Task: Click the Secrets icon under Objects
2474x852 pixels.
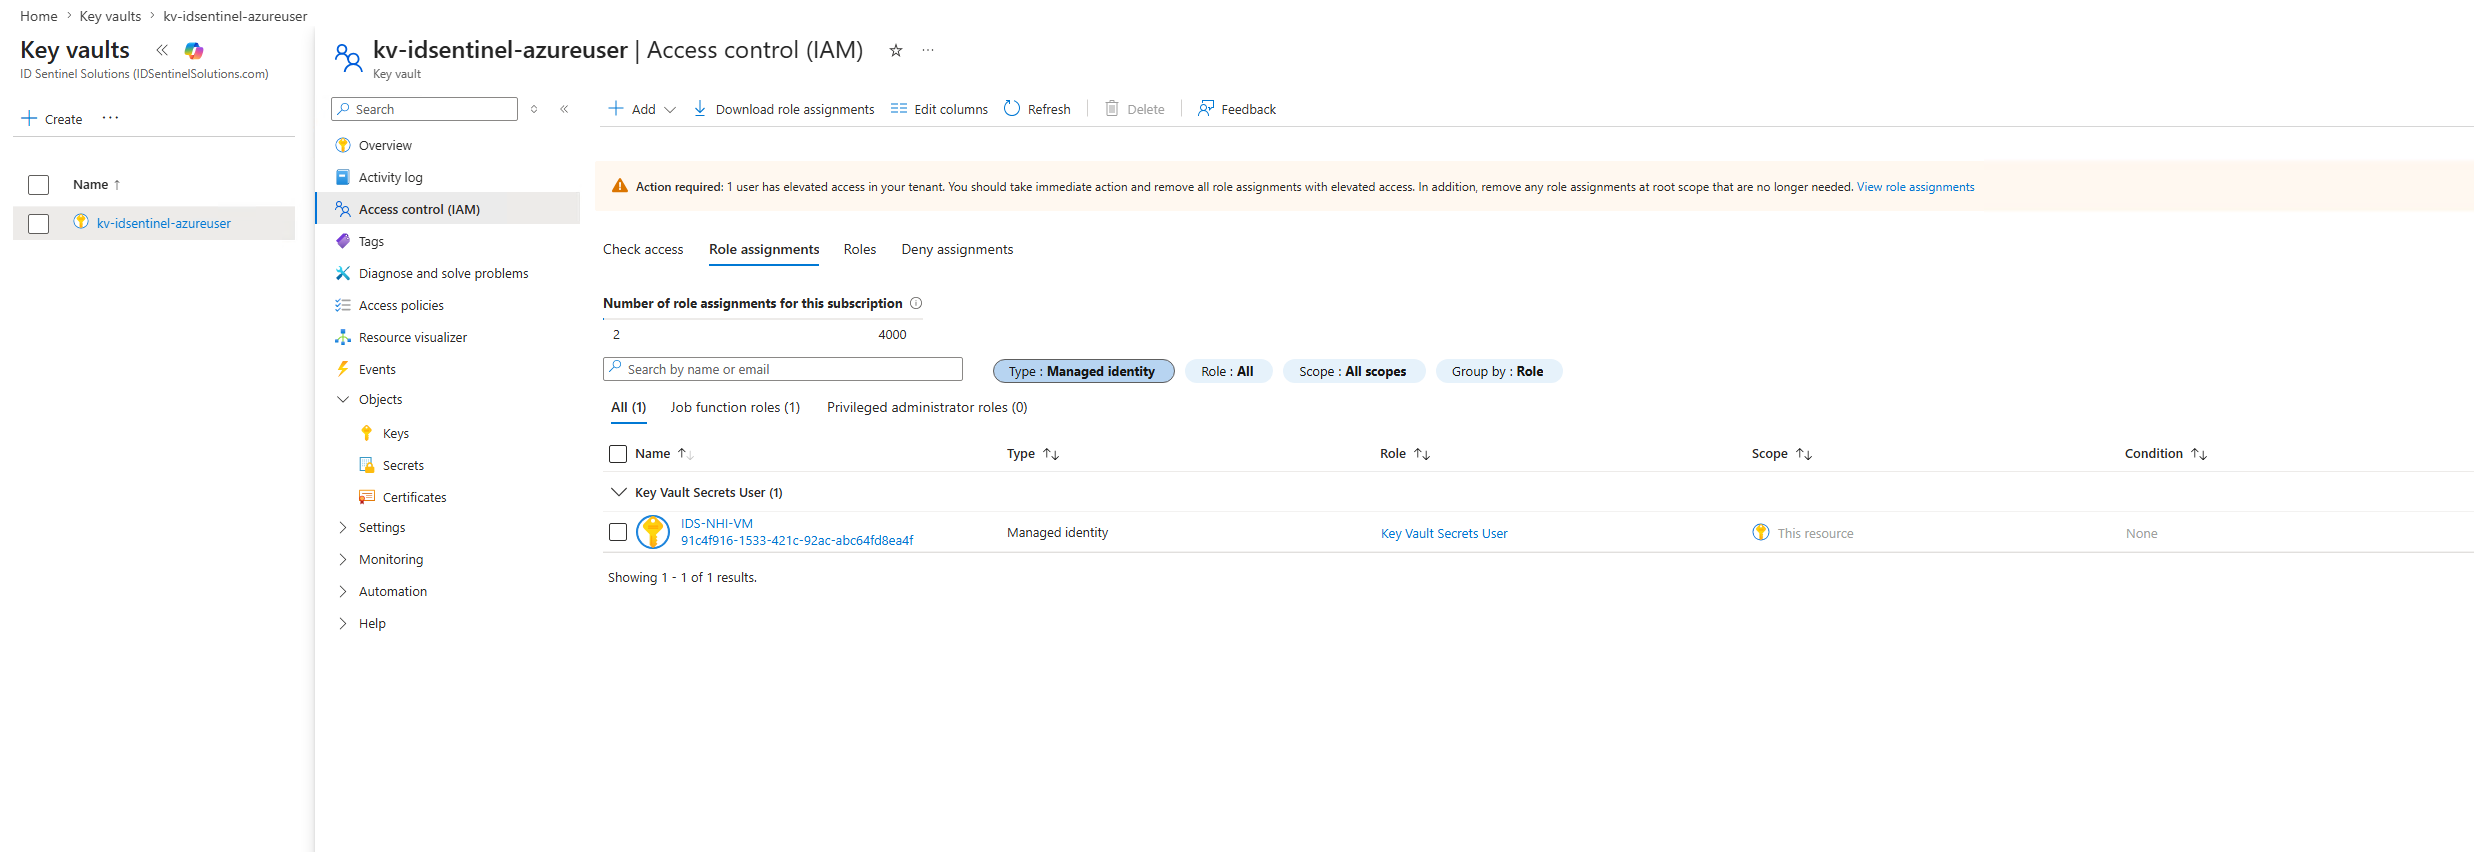Action: point(367,465)
